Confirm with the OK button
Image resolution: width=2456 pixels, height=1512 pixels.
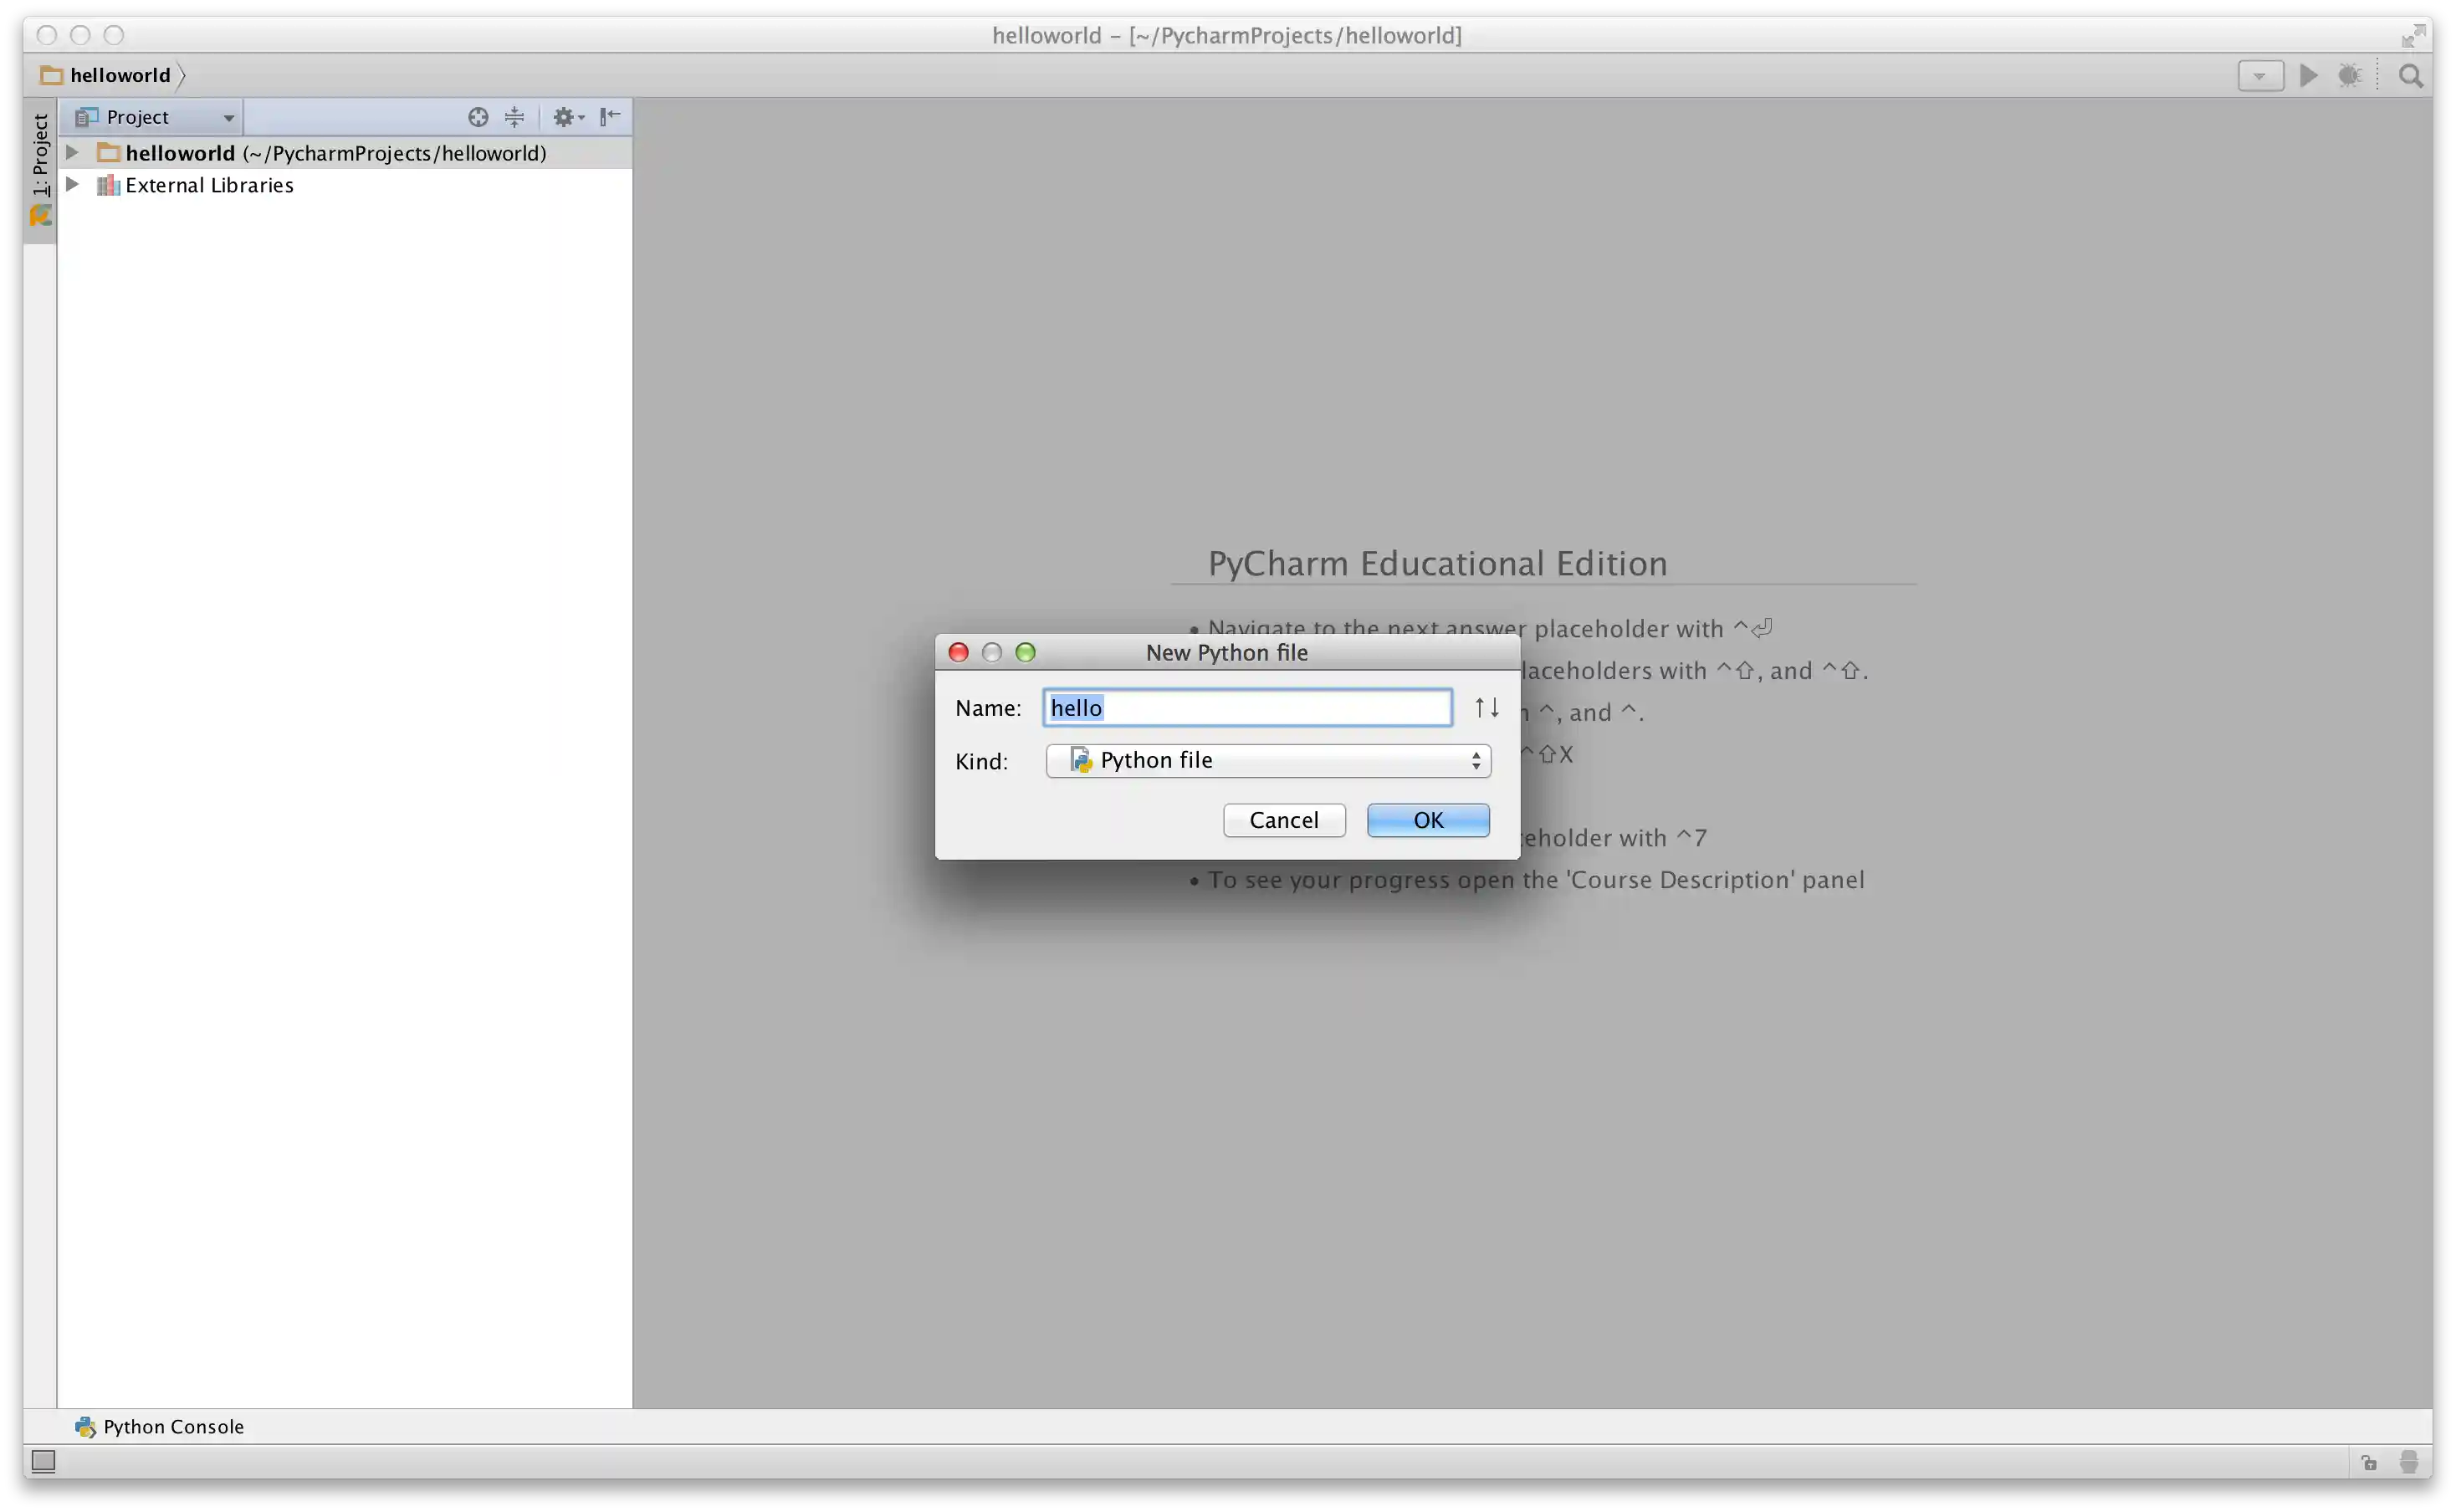1427,820
